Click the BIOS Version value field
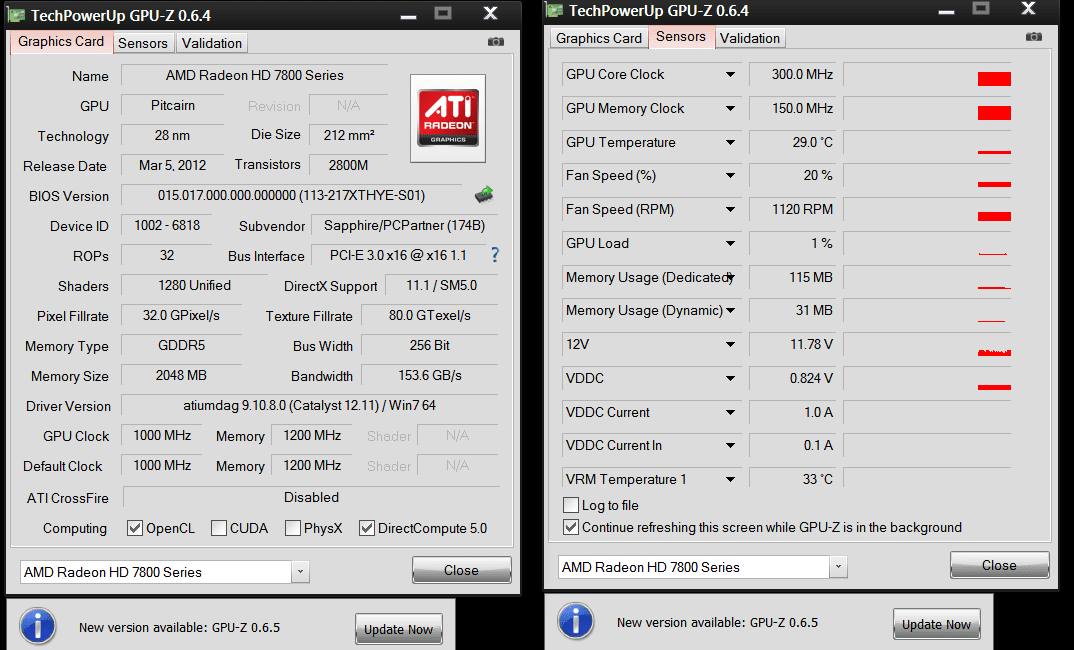The width and height of the screenshot is (1074, 650). (292, 195)
